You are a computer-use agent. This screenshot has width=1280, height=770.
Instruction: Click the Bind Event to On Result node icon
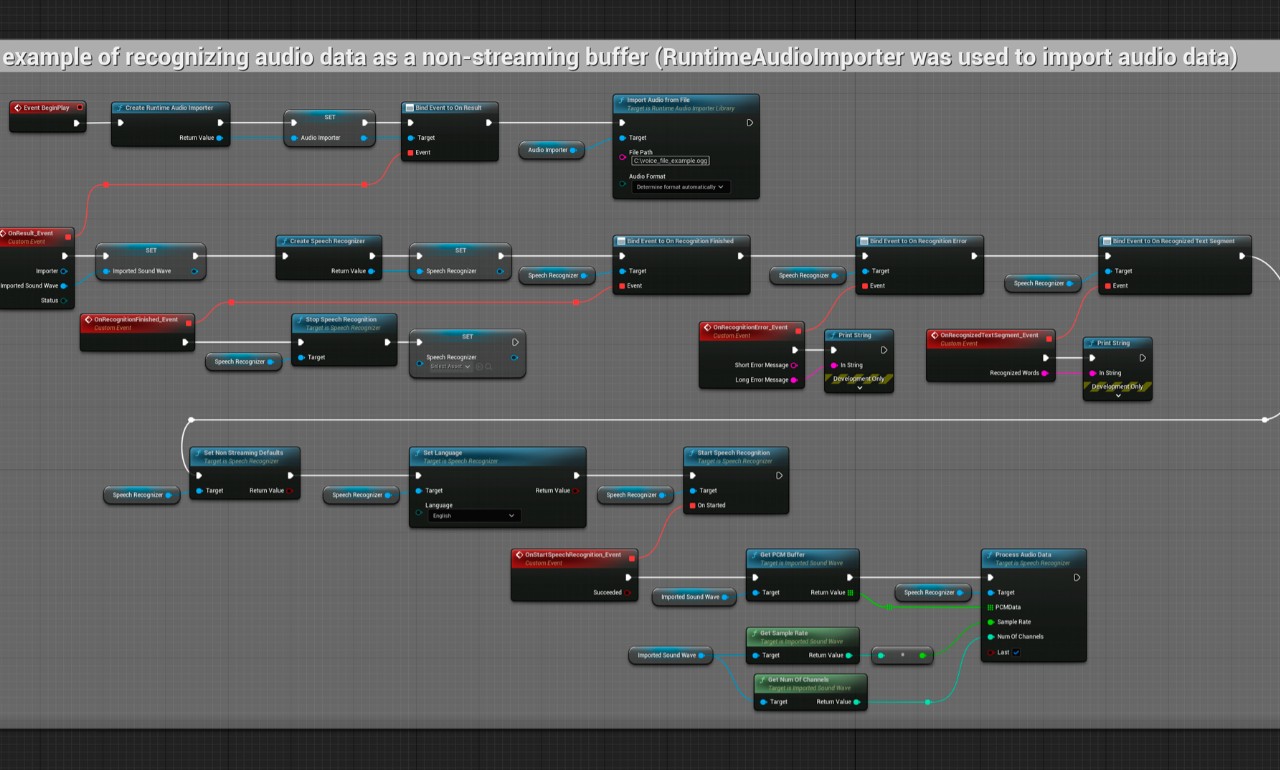click(410, 107)
